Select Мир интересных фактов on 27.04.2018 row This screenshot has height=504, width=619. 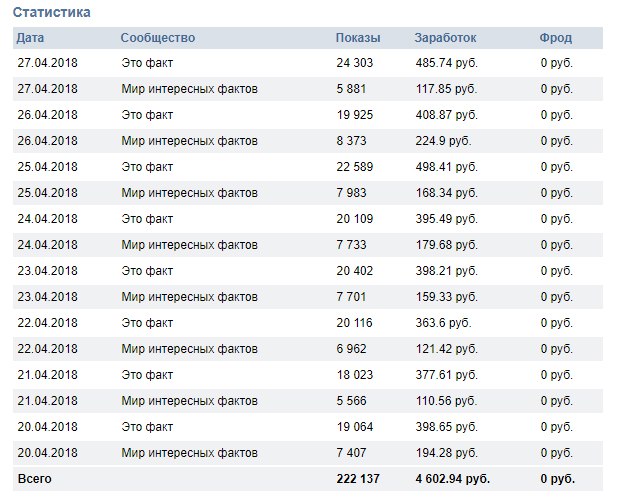(x=189, y=89)
